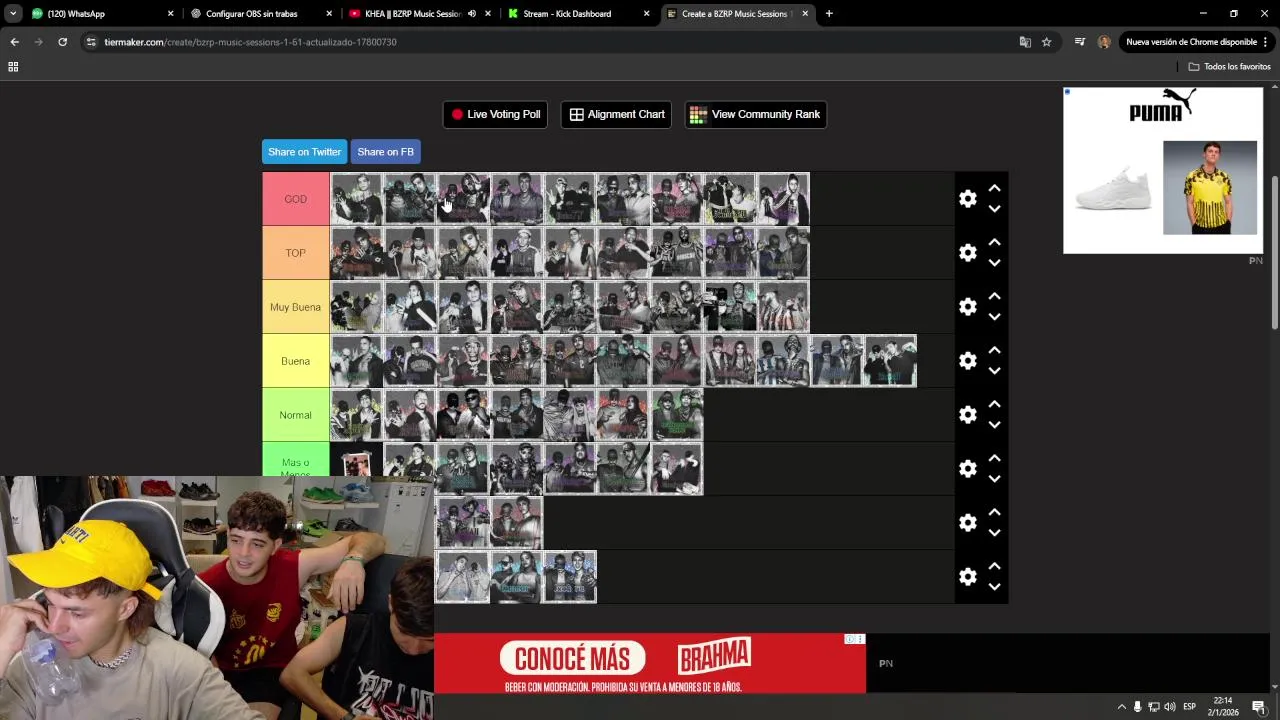The height and width of the screenshot is (720, 1280).
Task: Open View Community Rank button
Action: [755, 114]
